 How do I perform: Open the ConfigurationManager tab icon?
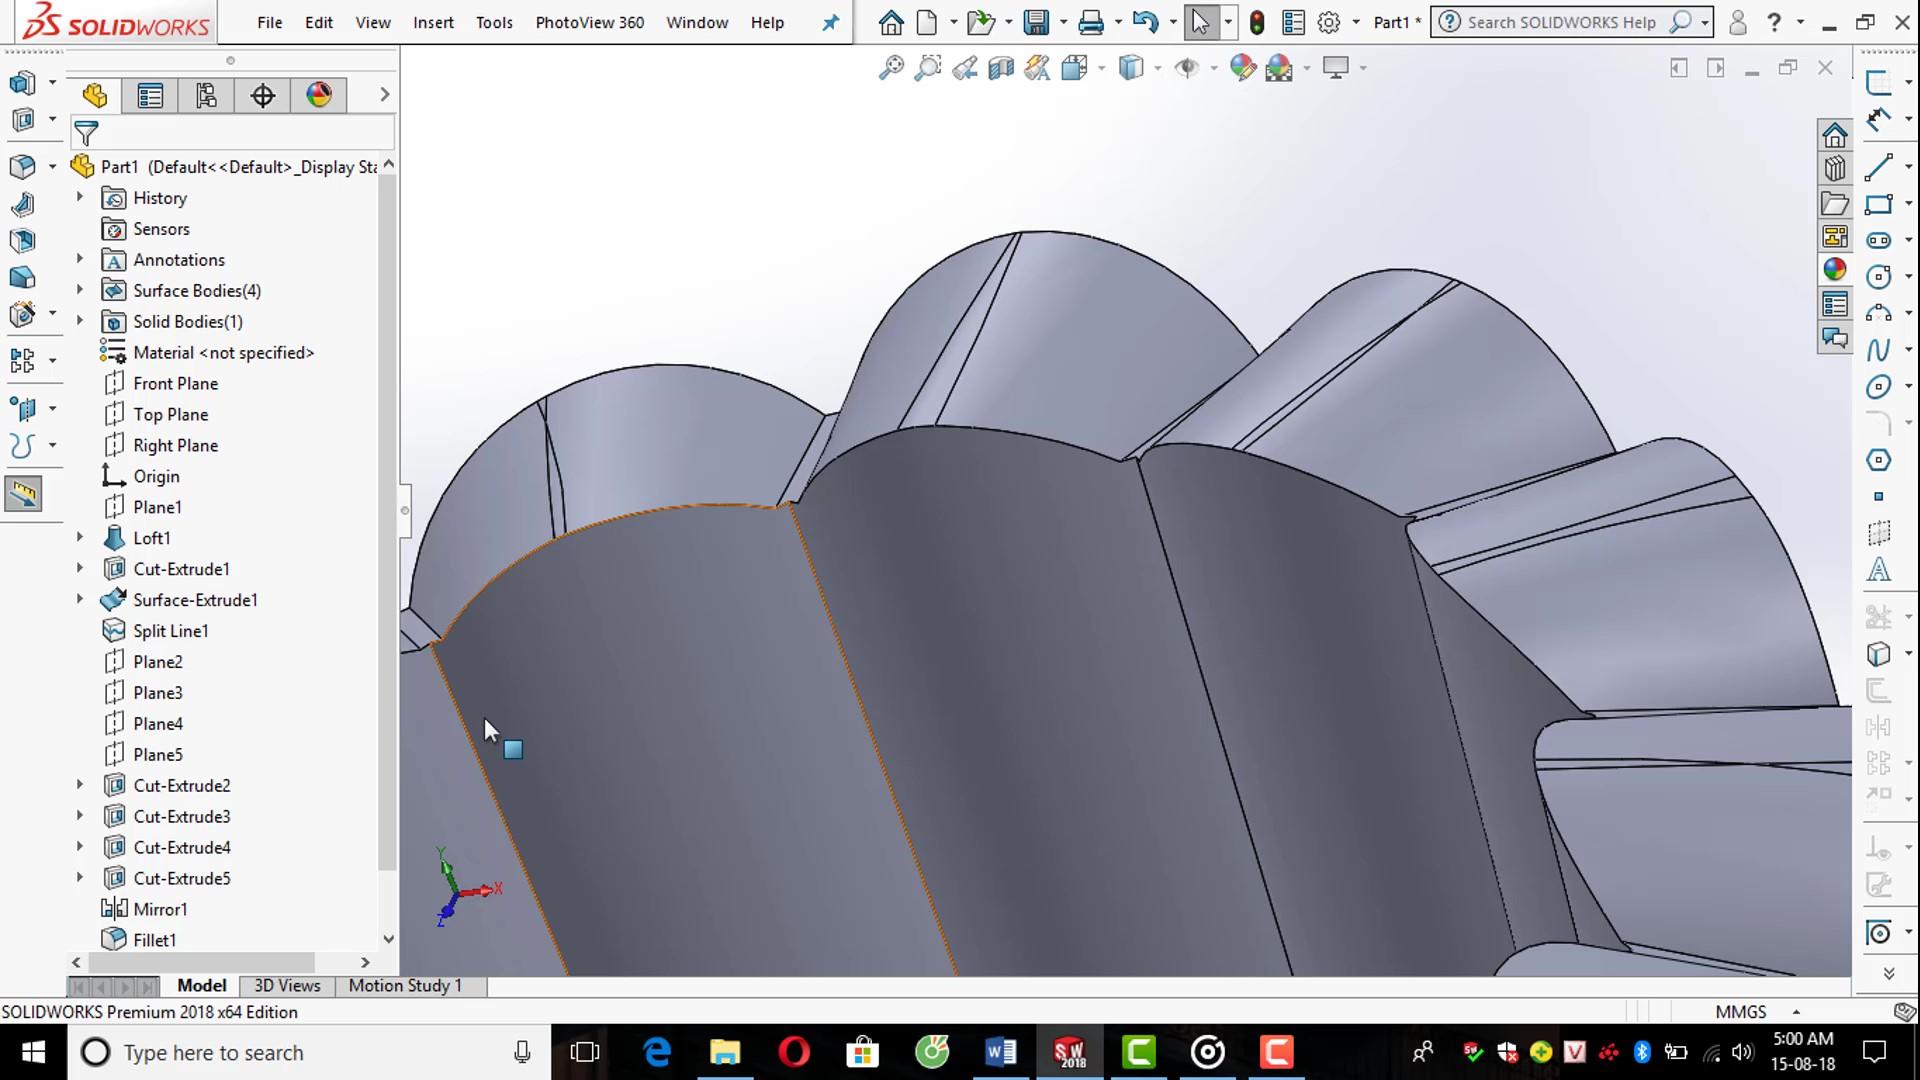tap(206, 96)
